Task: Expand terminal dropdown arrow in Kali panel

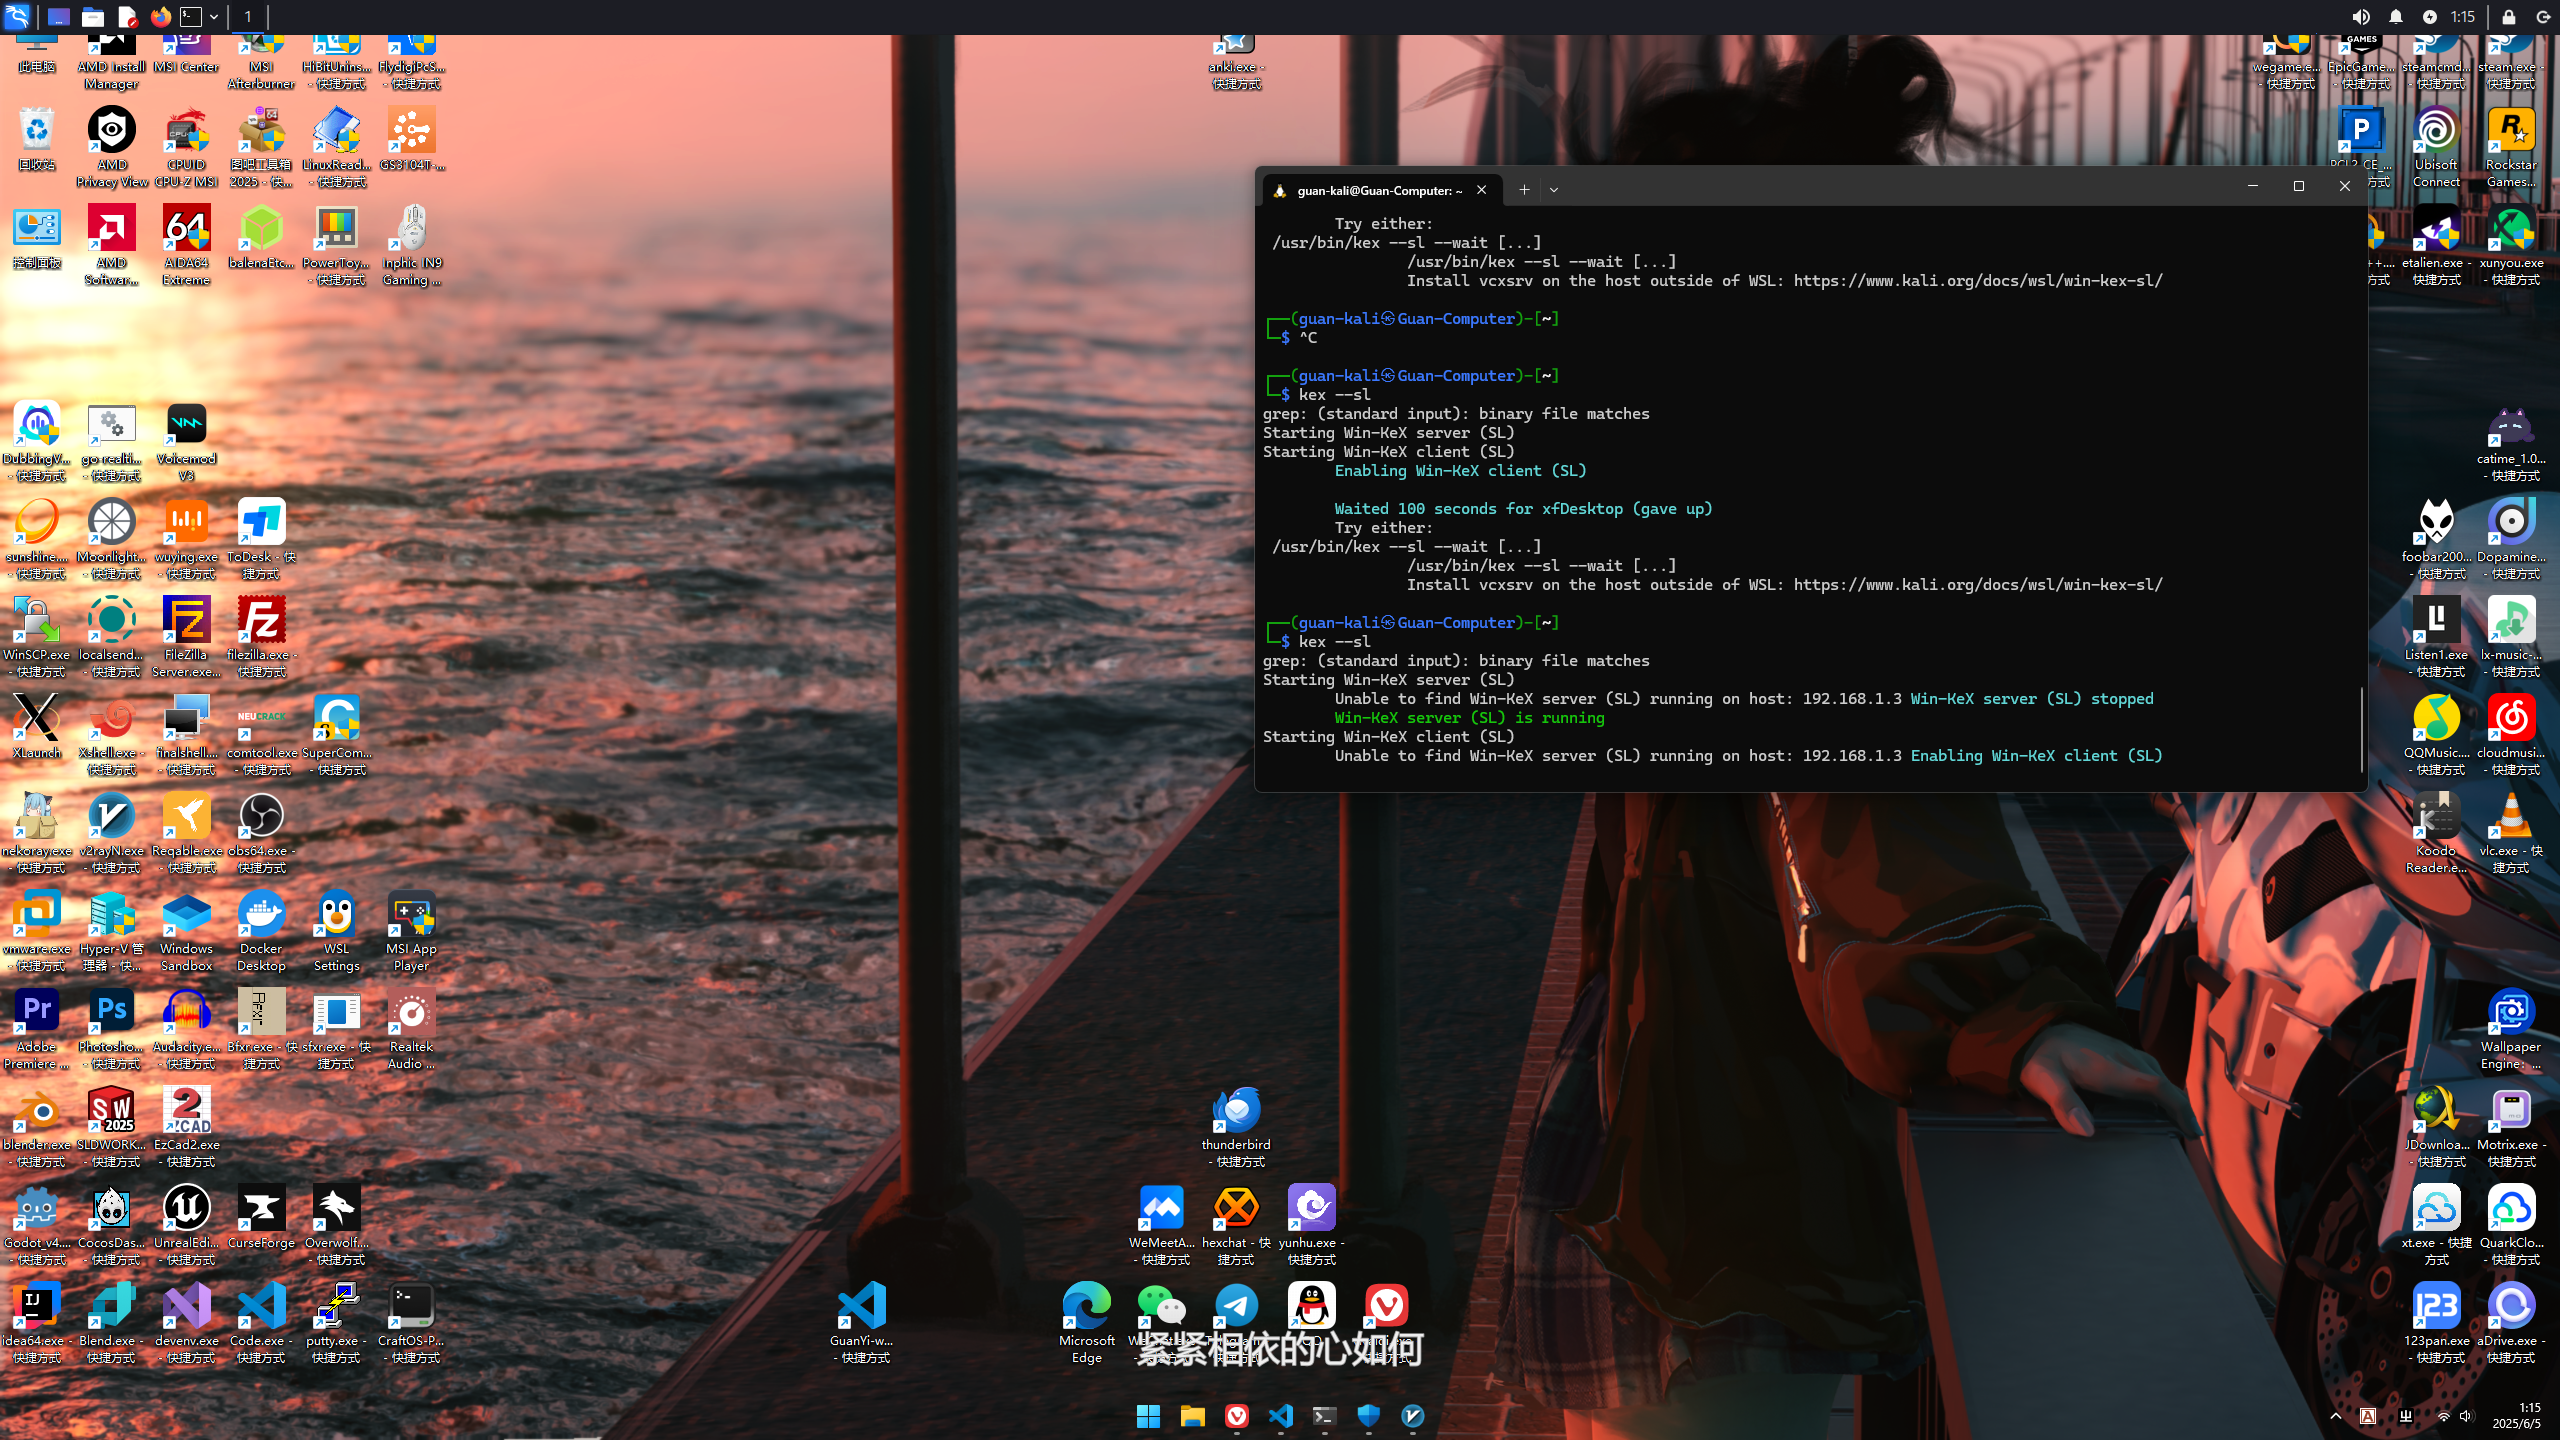Action: click(214, 16)
